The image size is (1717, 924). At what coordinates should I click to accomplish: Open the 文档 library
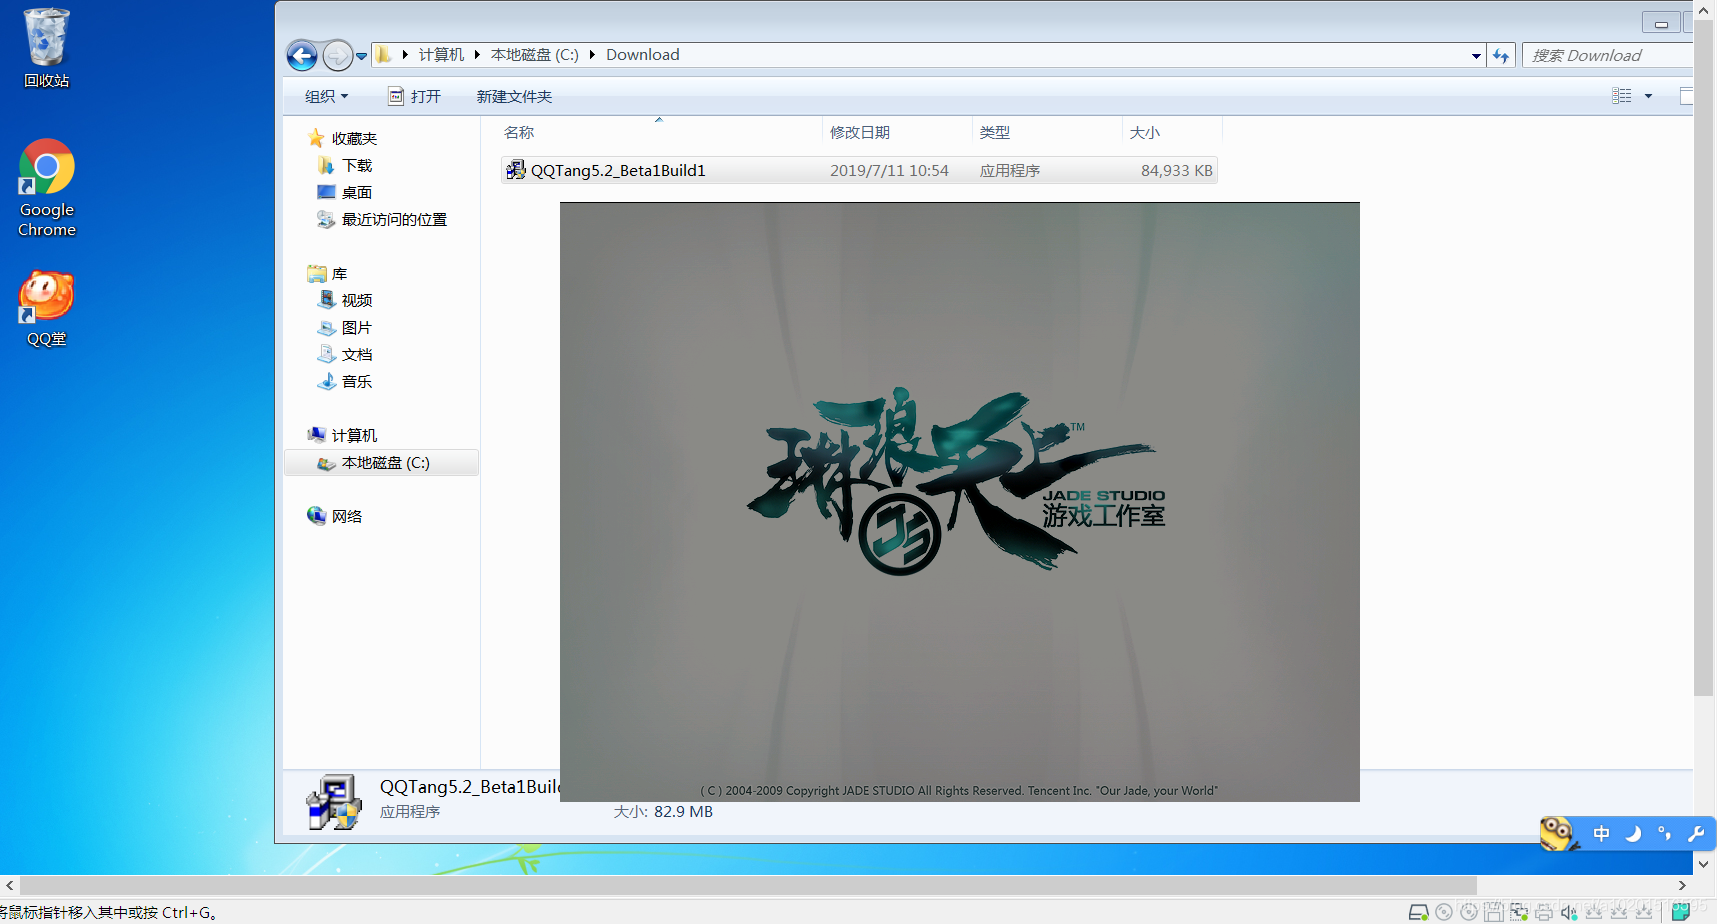click(x=356, y=354)
